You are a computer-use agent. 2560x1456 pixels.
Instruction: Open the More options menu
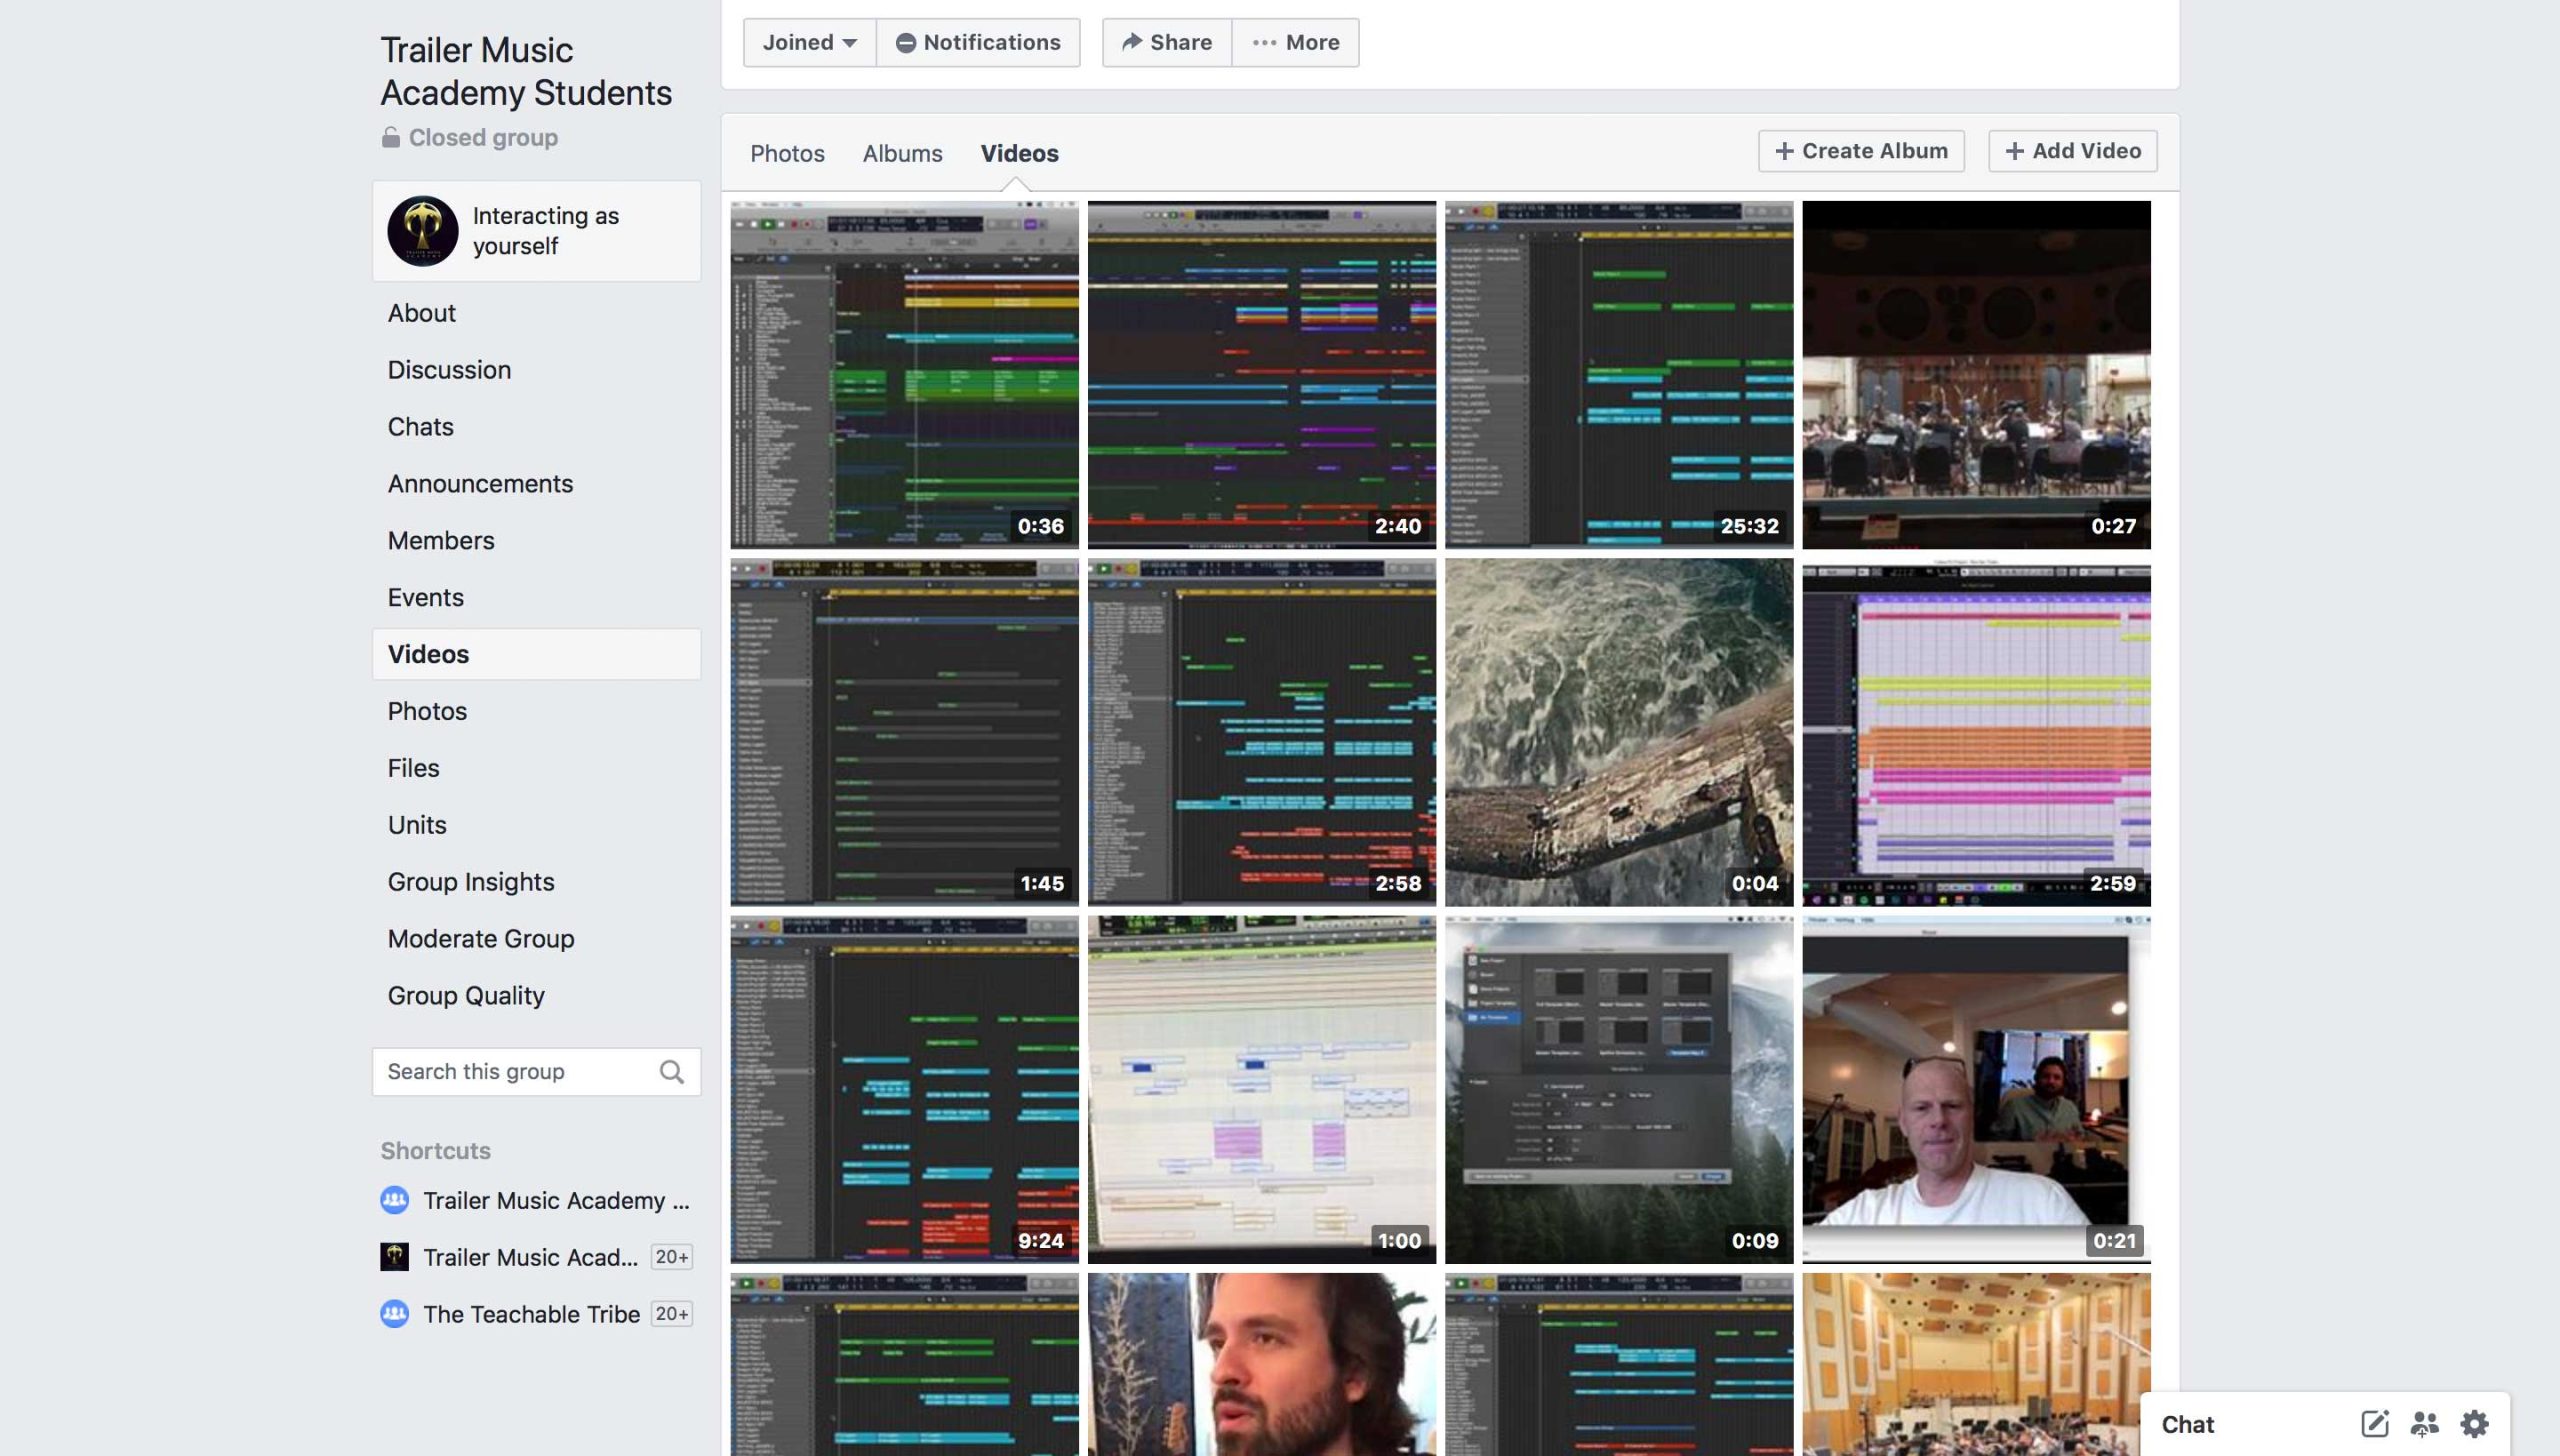pos(1295,42)
